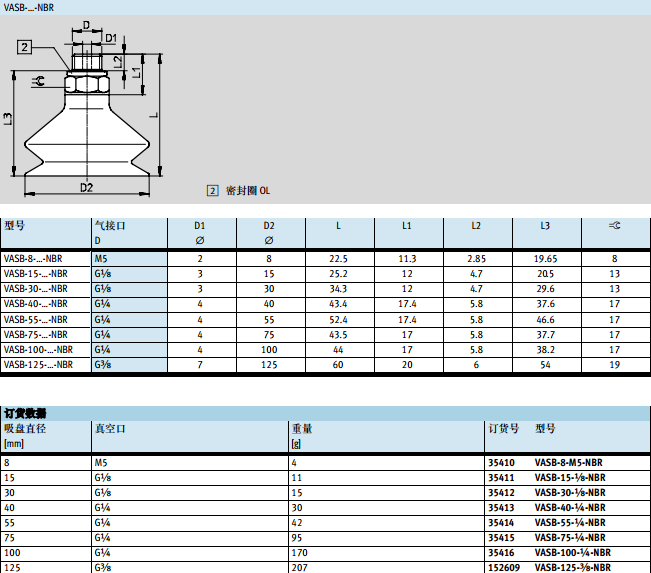651x573 pixels.
Task: Select model VASB-125-⅜-NBR
Action: pyautogui.click(x=573, y=568)
